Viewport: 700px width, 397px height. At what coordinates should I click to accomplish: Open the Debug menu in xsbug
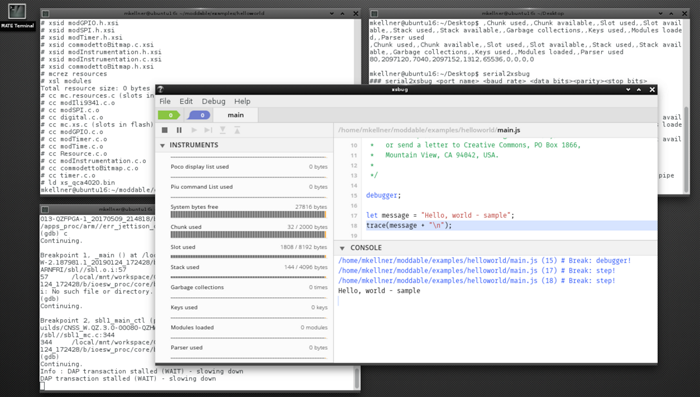pos(213,101)
